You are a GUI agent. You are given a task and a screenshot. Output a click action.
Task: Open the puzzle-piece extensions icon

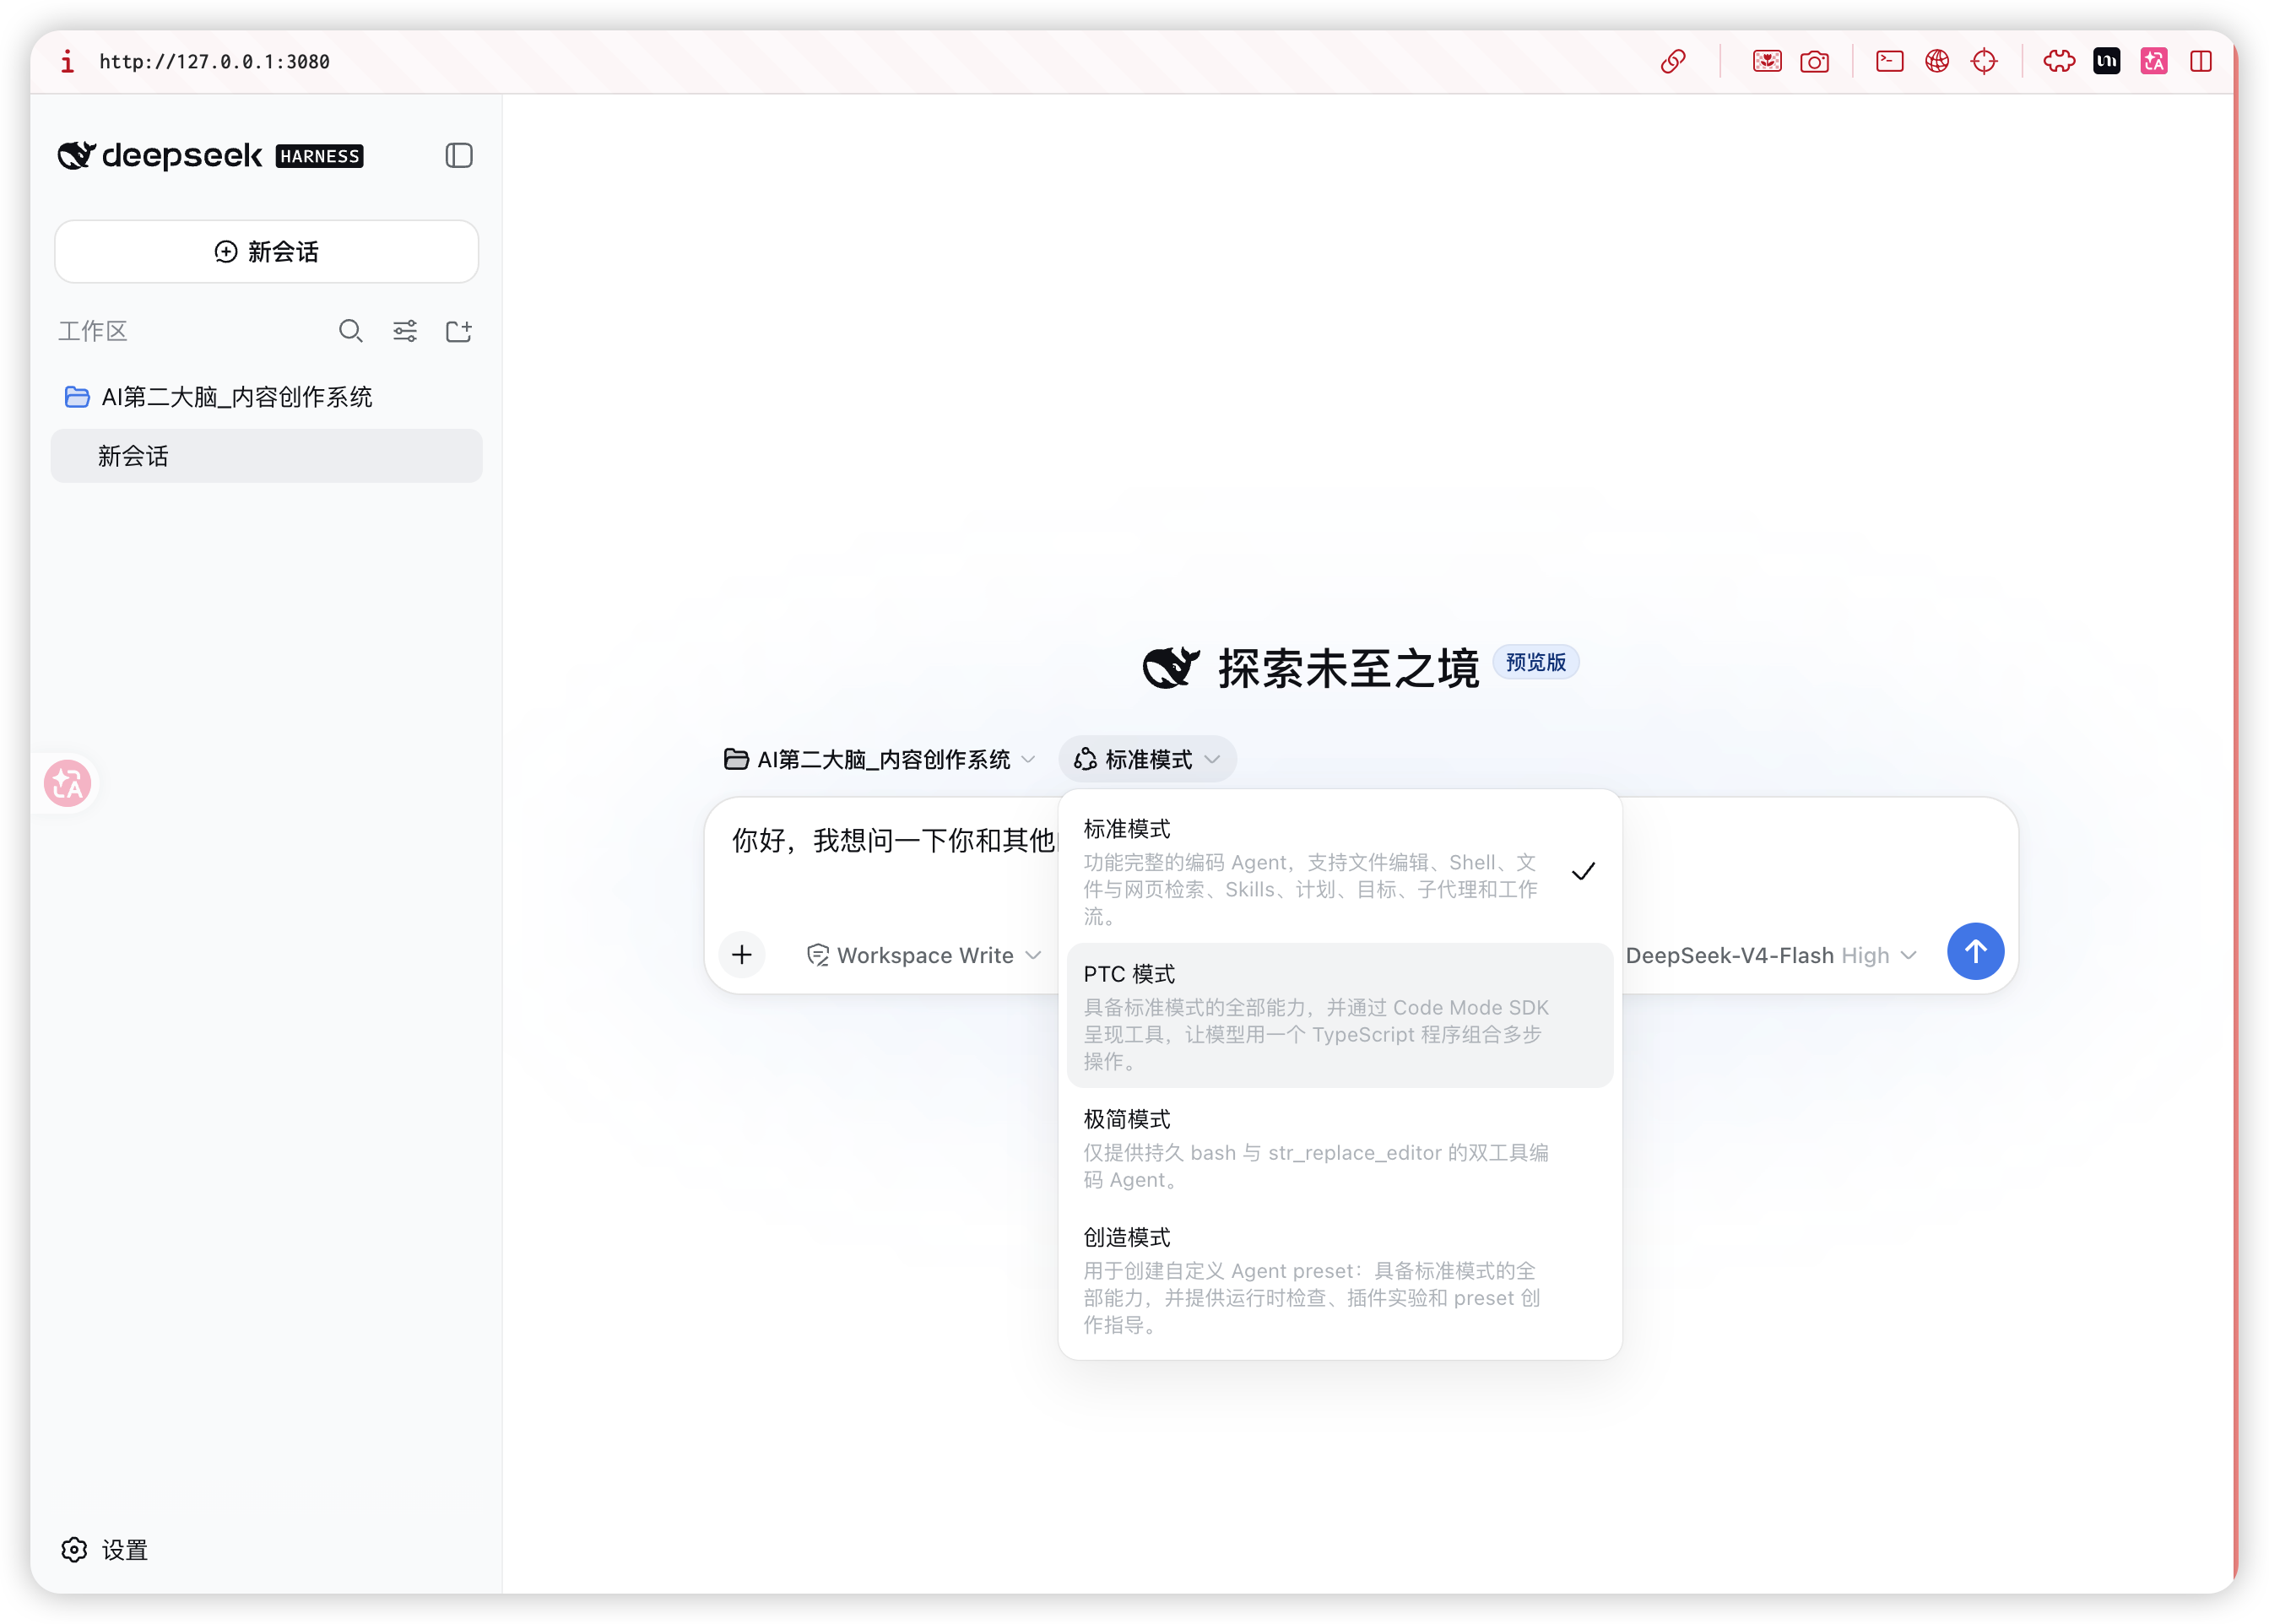2059,62
